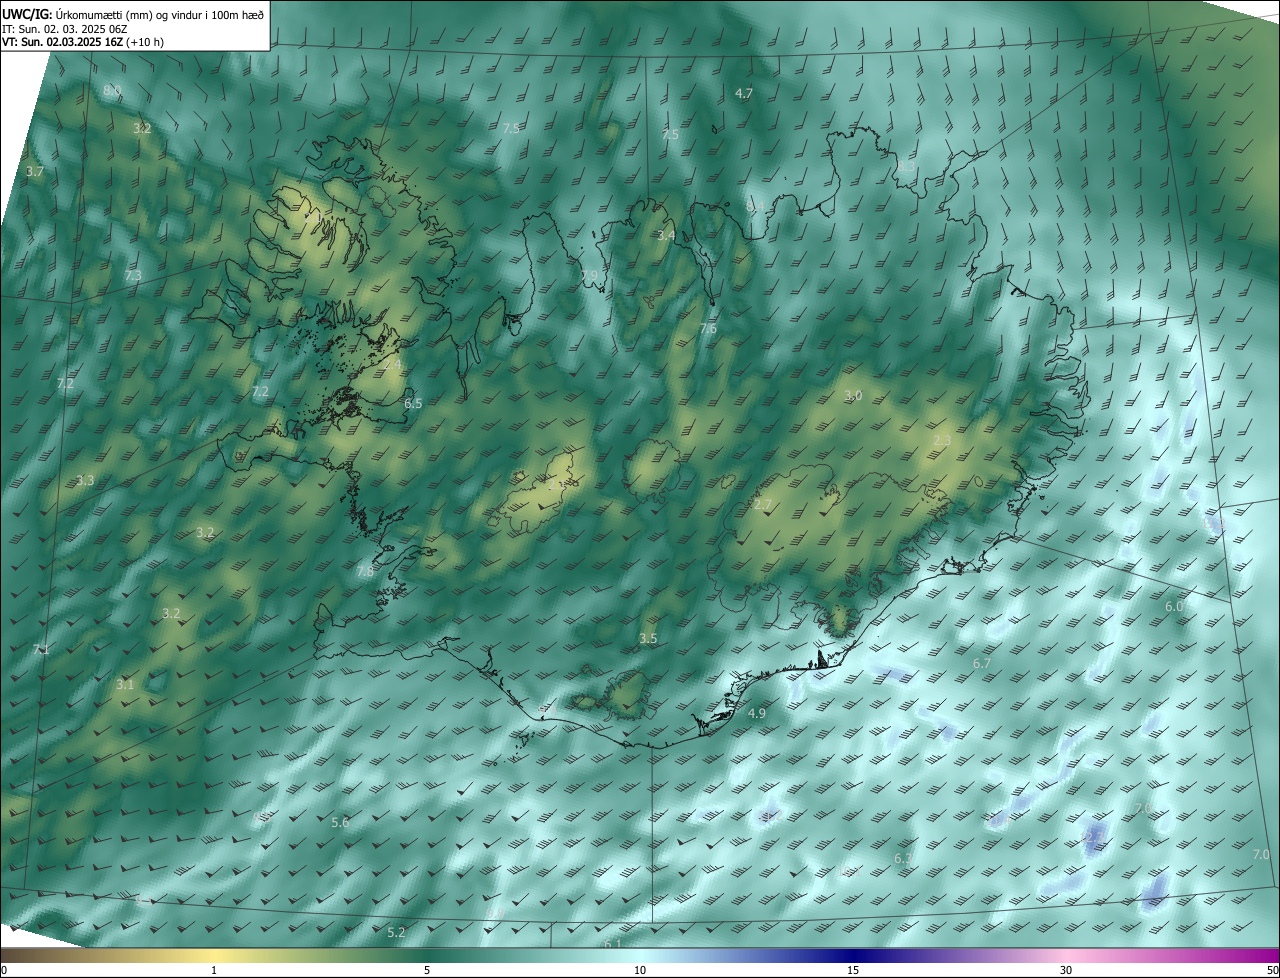The image size is (1280, 978).
Task: Click the "0" tick label on the color scale
Action: pos(4,971)
